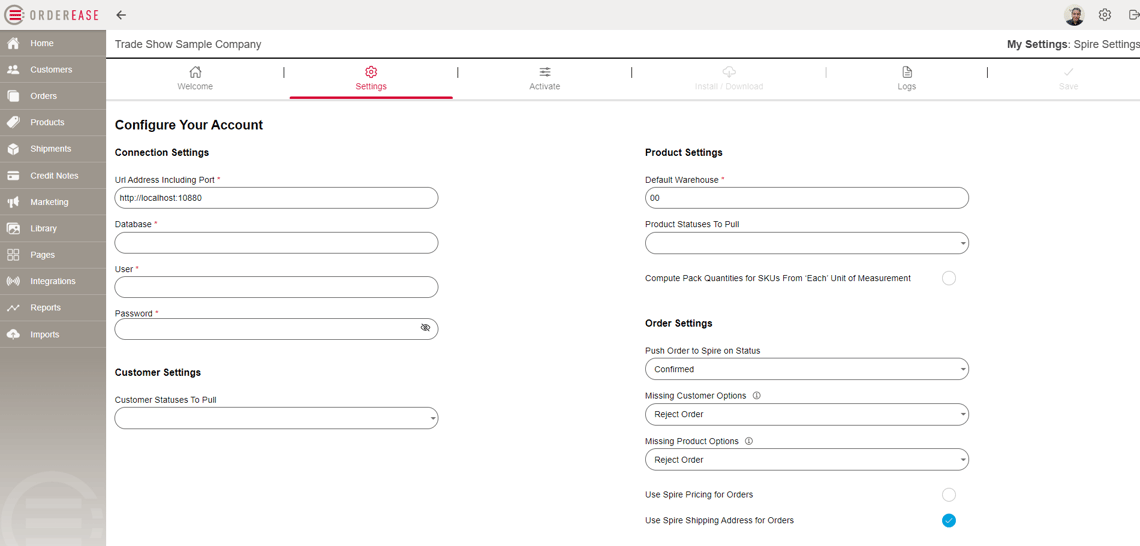The image size is (1140, 546).
Task: Click info icon beside Missing Customer Options
Action: 756,396
